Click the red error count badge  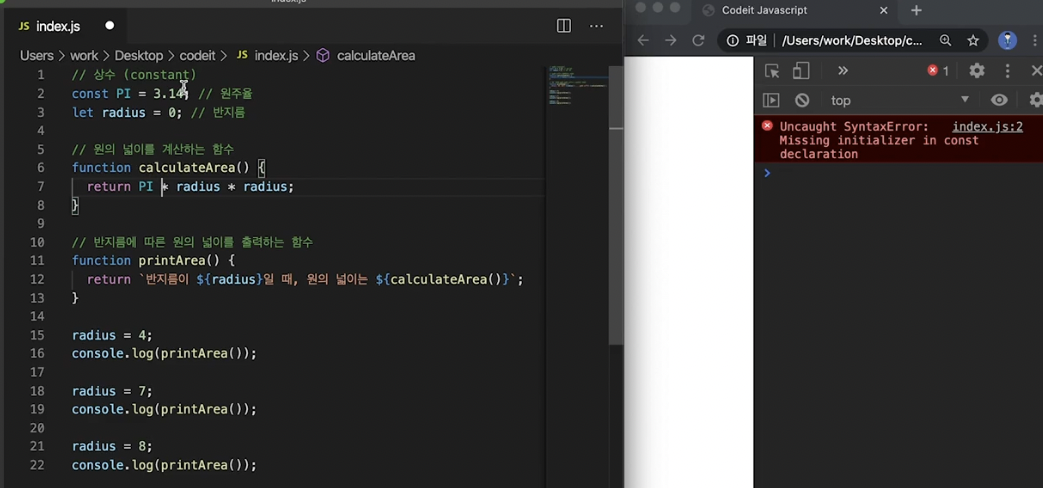pos(938,70)
